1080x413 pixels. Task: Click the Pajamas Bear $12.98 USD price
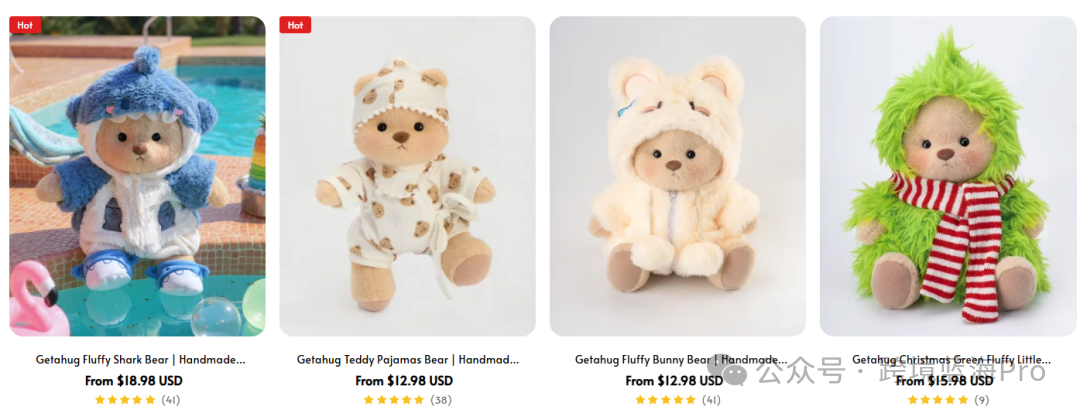tap(404, 381)
